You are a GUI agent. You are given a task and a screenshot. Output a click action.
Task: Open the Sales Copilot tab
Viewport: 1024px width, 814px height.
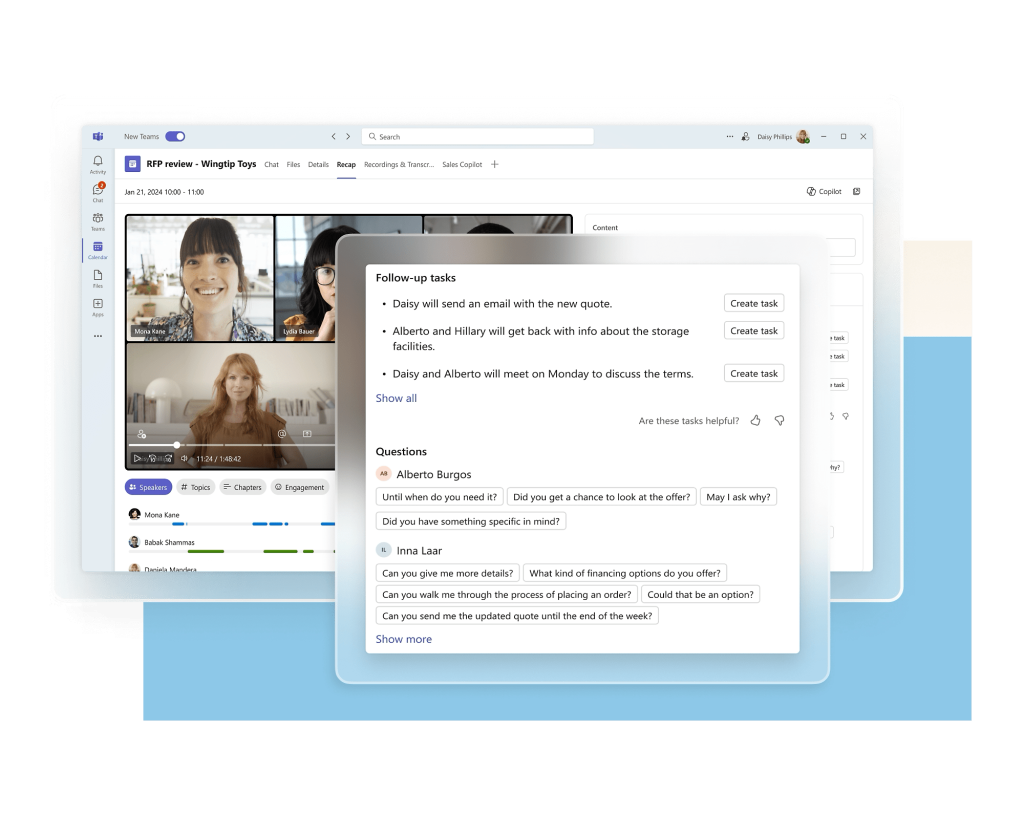462,165
